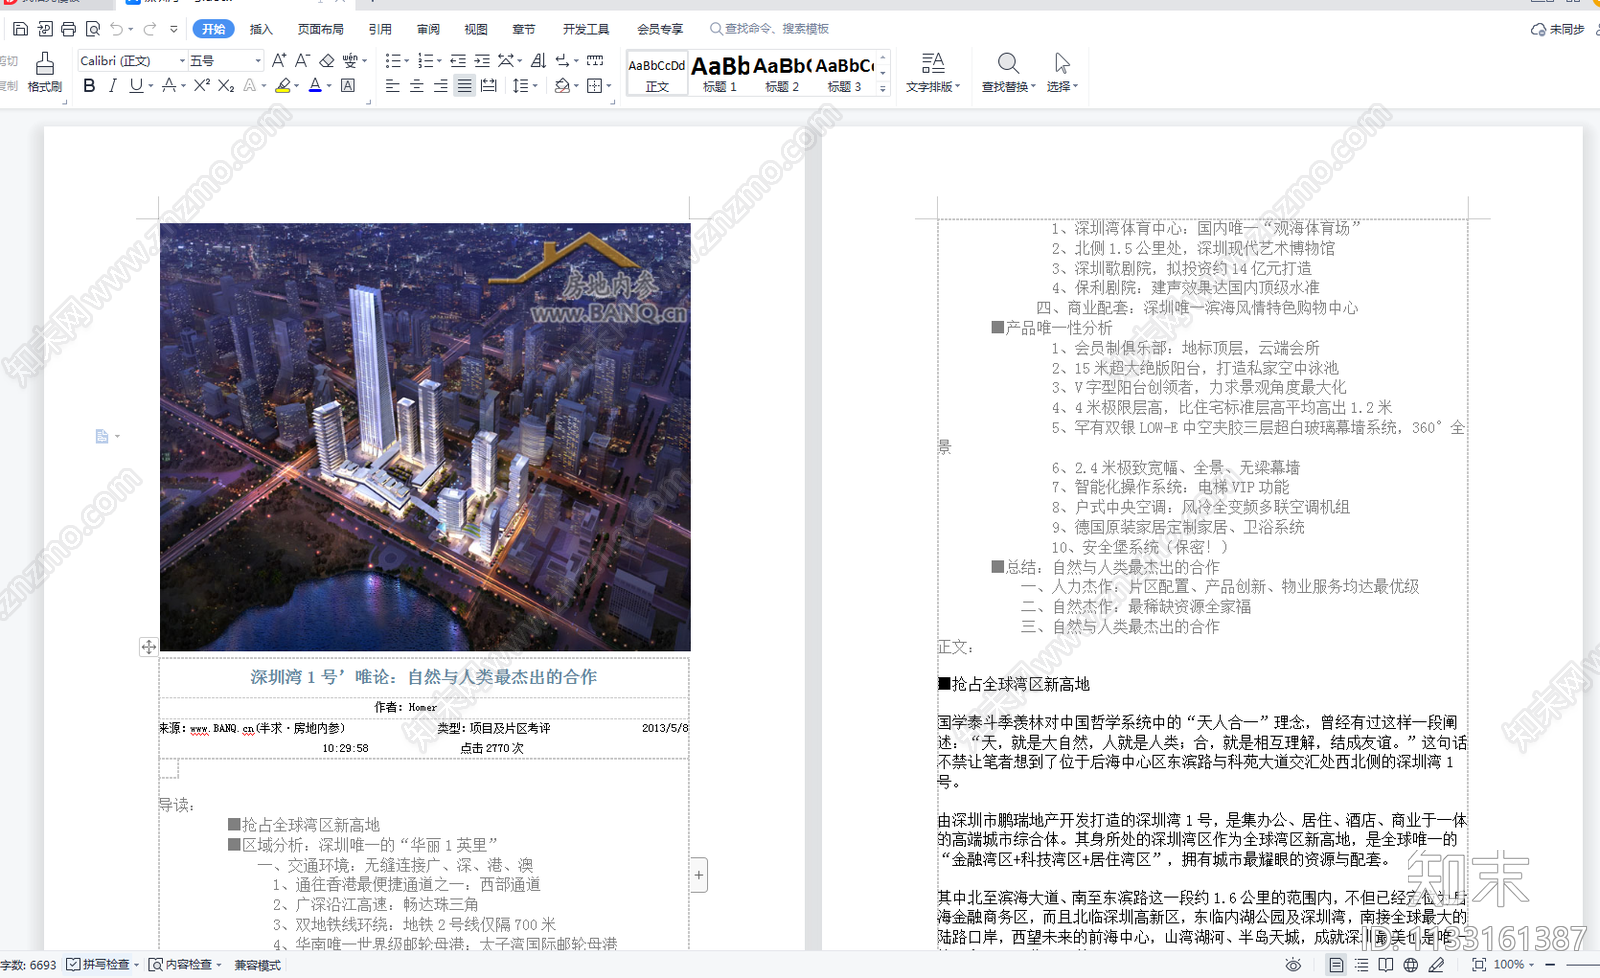The width and height of the screenshot is (1600, 978).
Task: Click the bullet list icon
Action: tap(392, 61)
